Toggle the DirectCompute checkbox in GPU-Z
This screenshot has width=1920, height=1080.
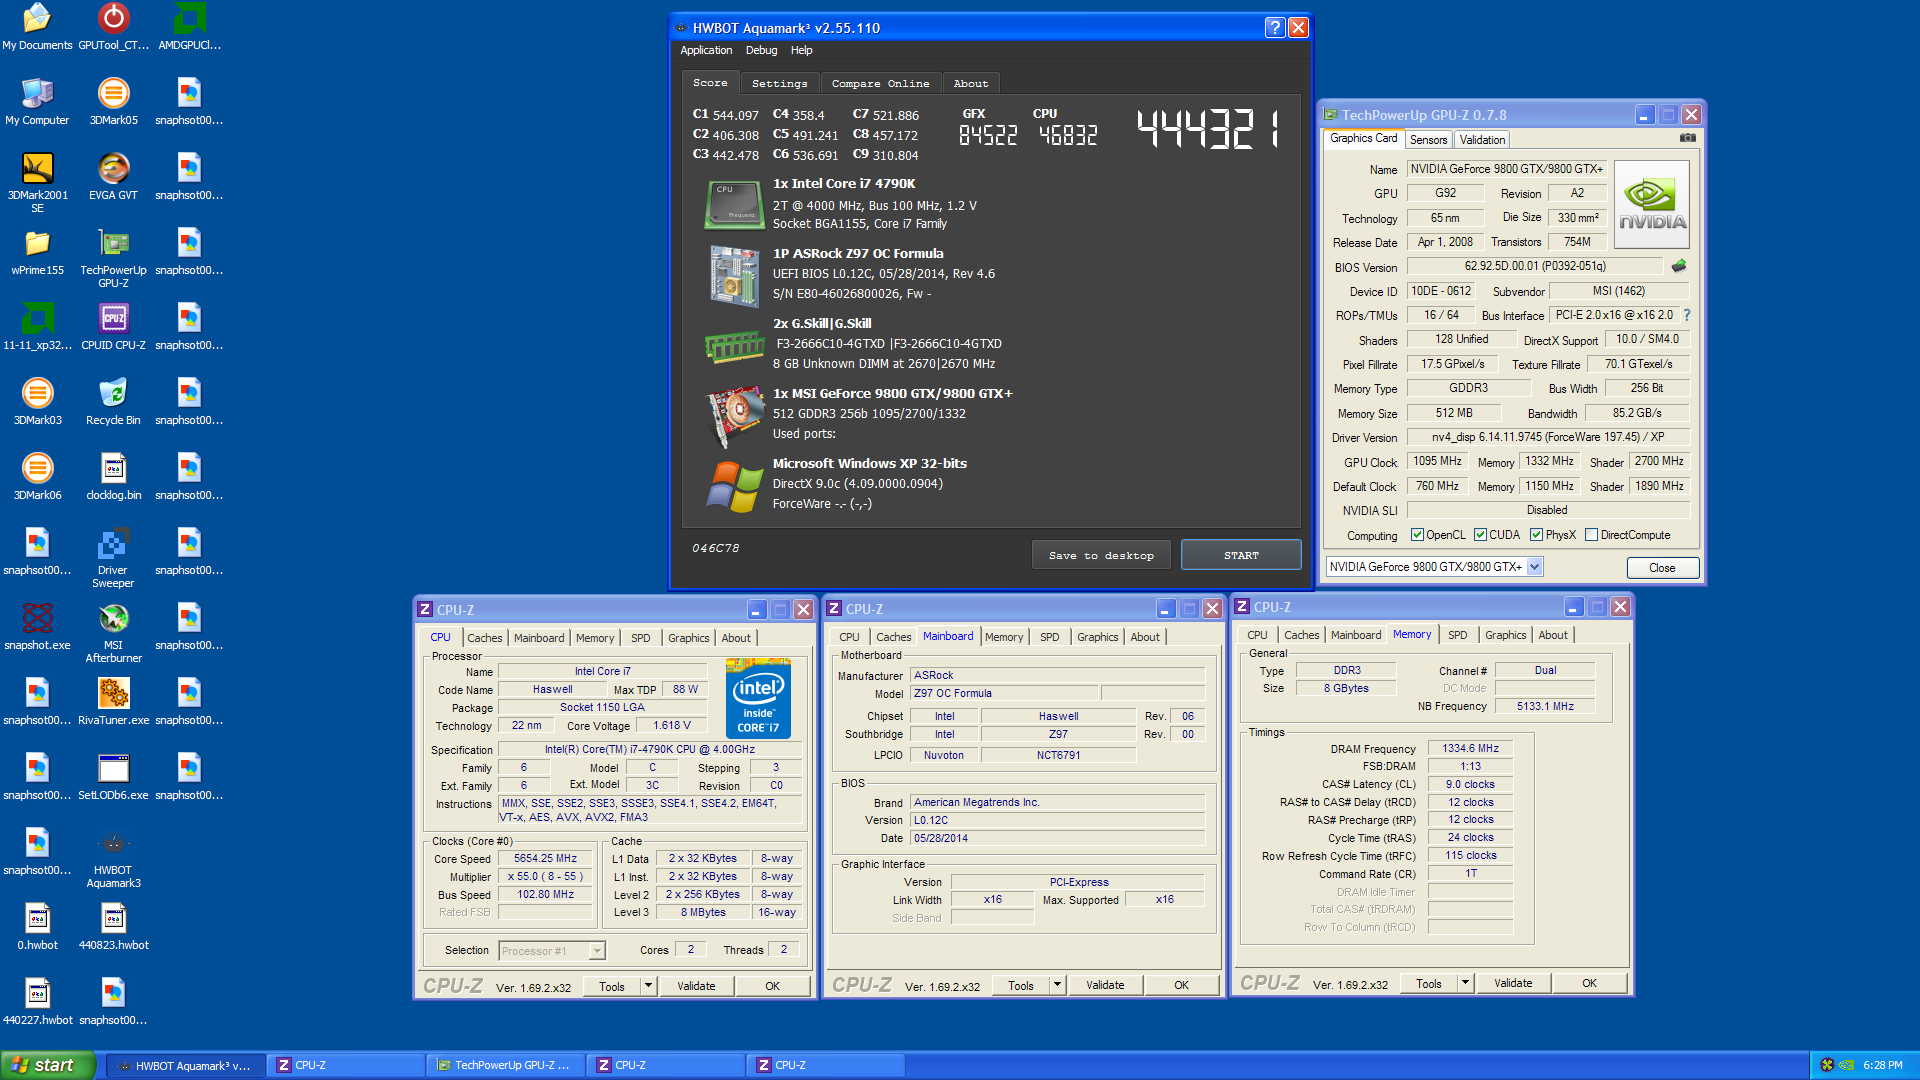1591,535
